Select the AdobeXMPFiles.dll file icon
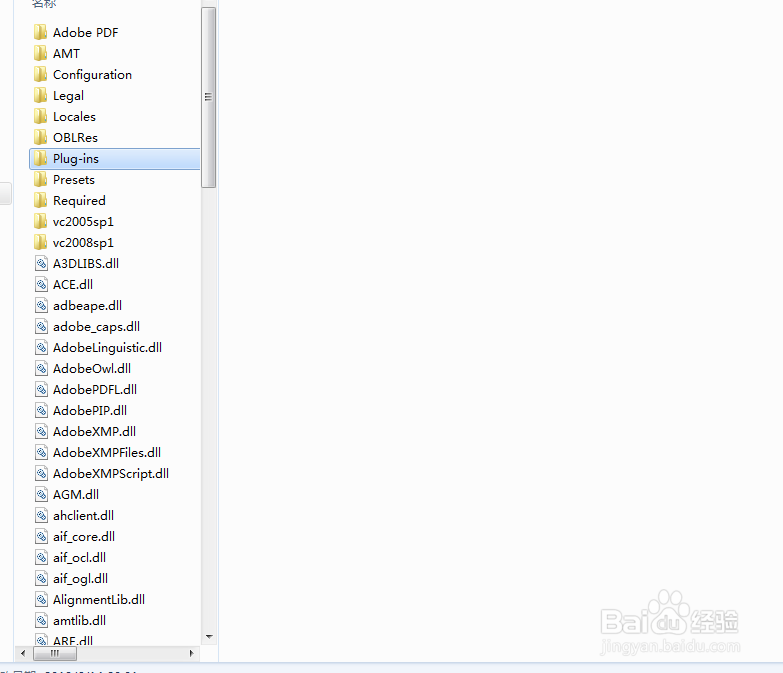This screenshot has height=673, width=783. click(41, 452)
